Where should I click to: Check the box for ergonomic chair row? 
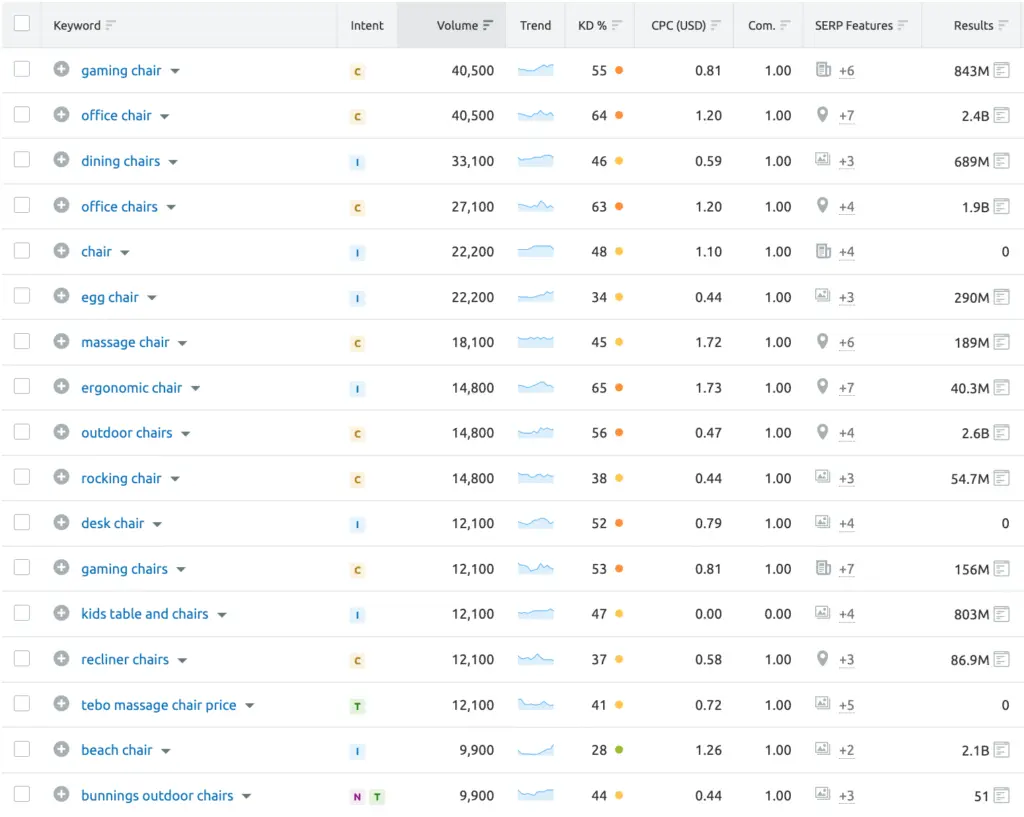[22, 387]
